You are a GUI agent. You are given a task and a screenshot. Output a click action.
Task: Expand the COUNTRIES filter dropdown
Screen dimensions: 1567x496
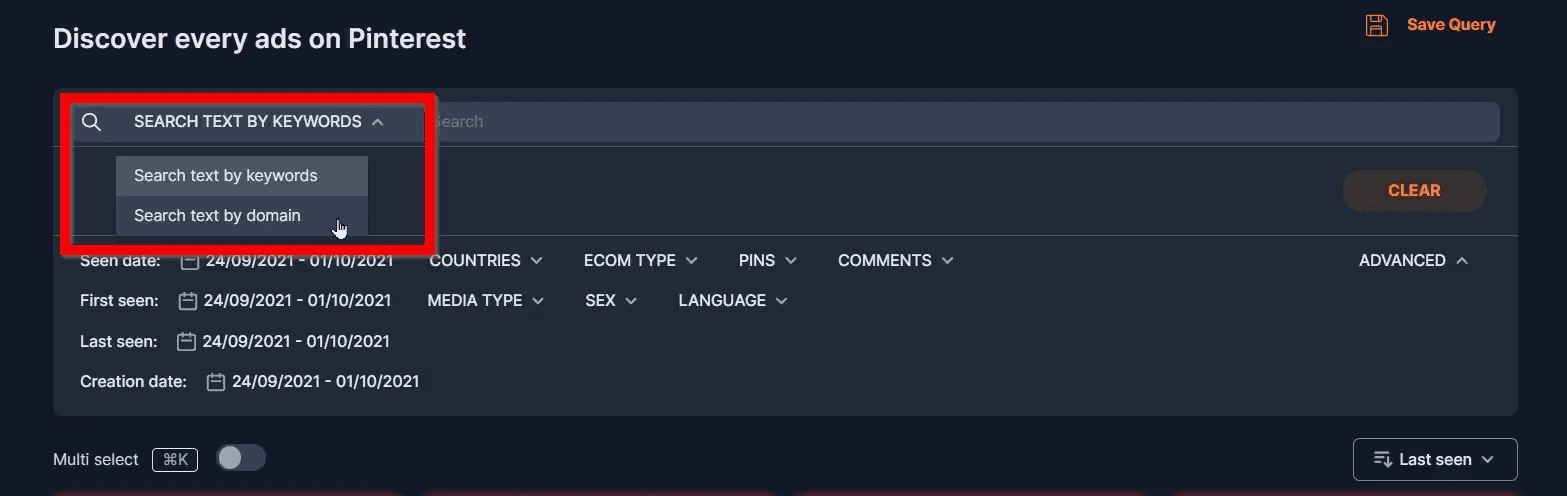tap(486, 260)
